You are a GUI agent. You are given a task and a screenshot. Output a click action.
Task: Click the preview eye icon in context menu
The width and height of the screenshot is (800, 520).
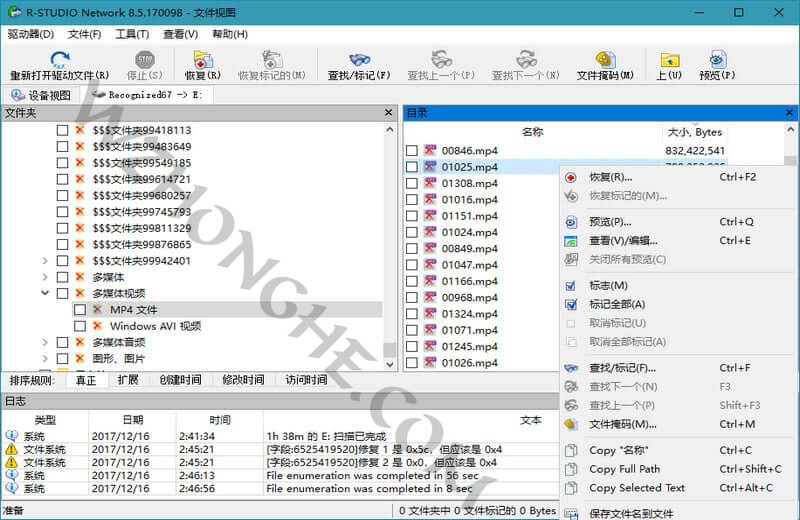(571, 222)
